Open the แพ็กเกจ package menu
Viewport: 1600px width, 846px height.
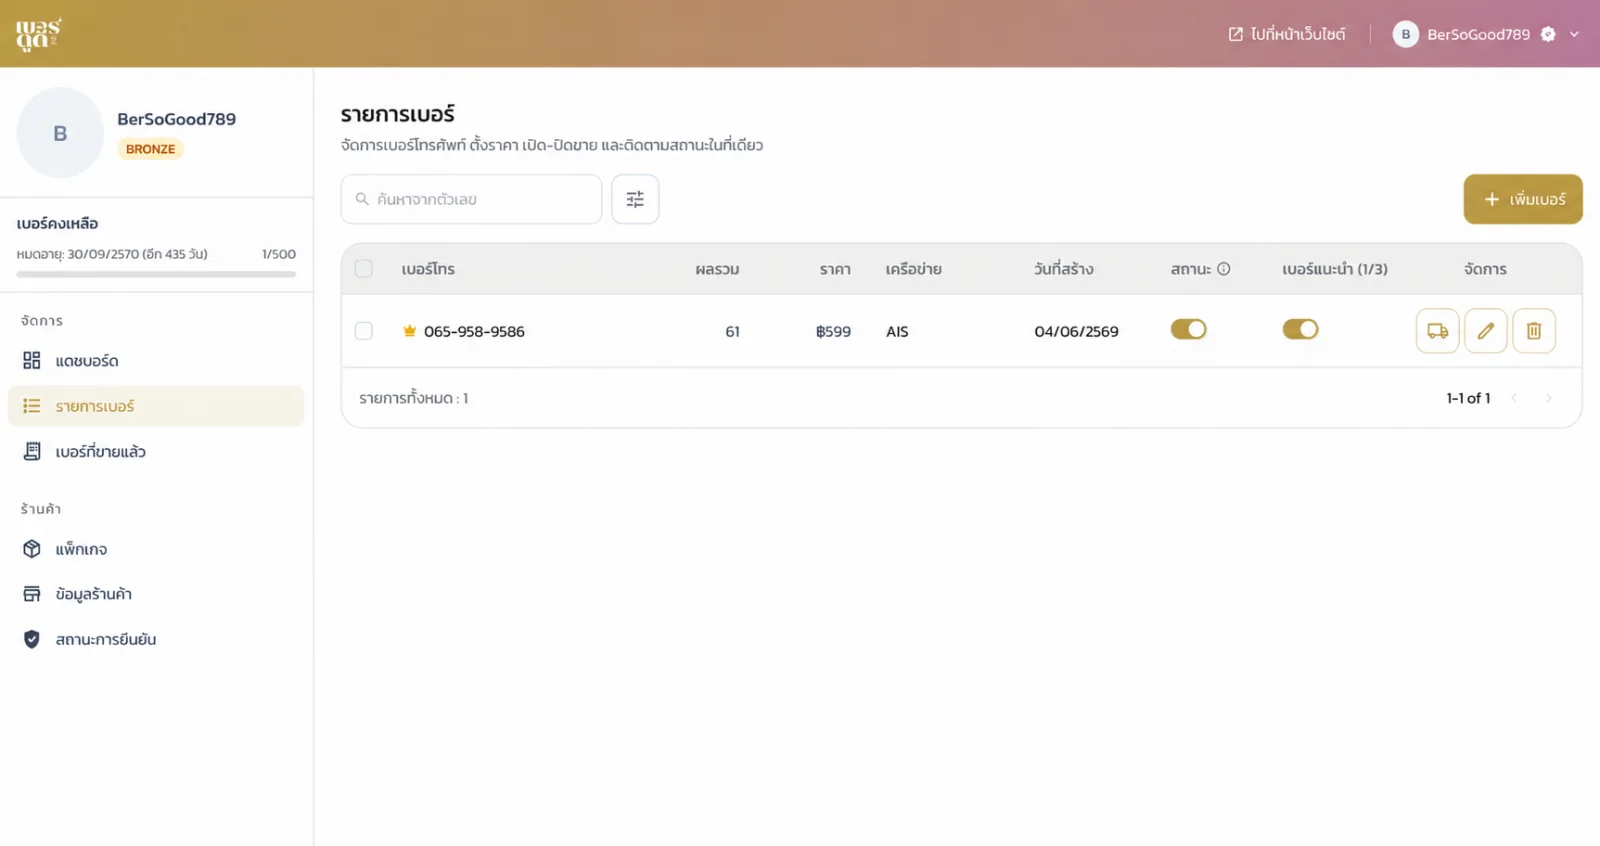pyautogui.click(x=156, y=549)
